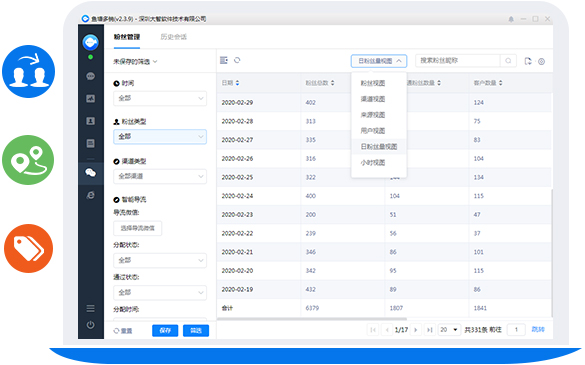Click the refresh icon above table
585x365 pixels.
pos(237,60)
